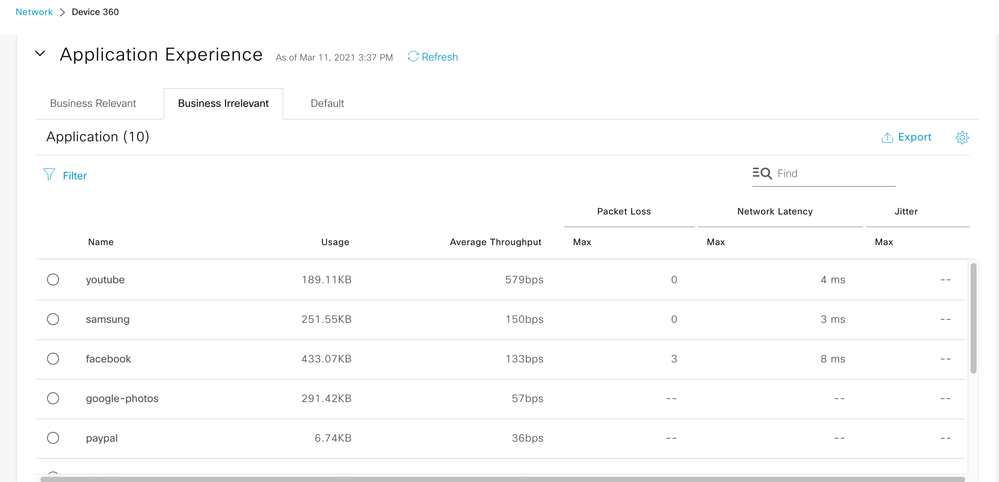Viewport: 999px width, 482px height.
Task: Click the 3 ms latency value
Action: [833, 320]
